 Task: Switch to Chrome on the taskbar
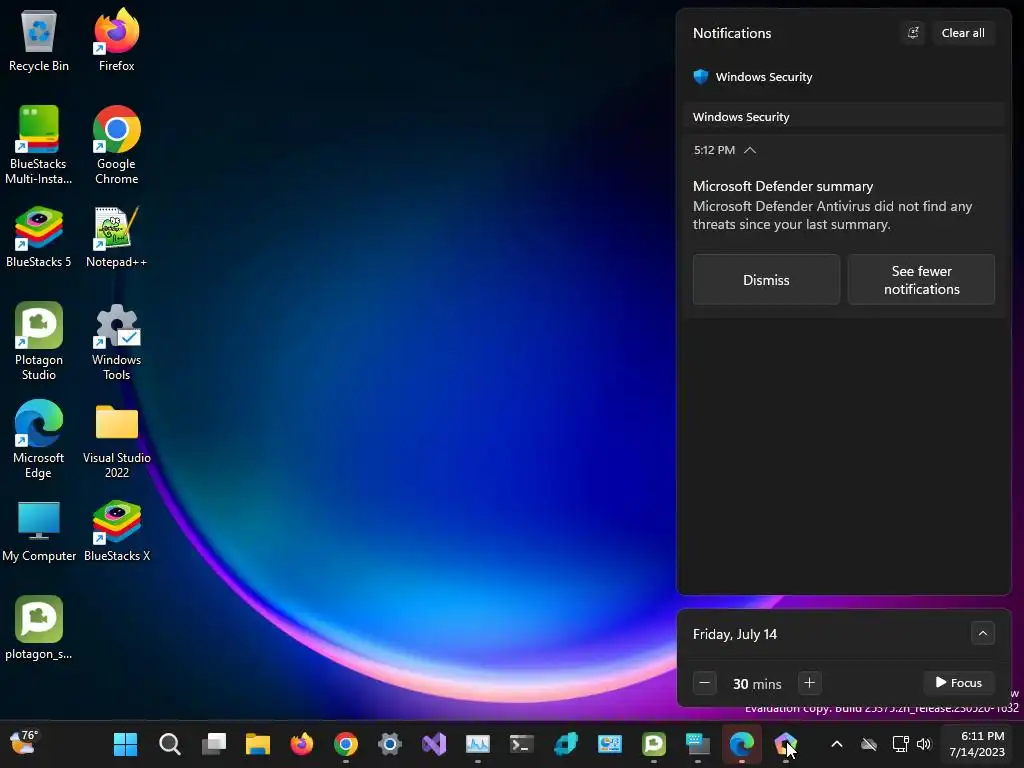[x=346, y=744]
